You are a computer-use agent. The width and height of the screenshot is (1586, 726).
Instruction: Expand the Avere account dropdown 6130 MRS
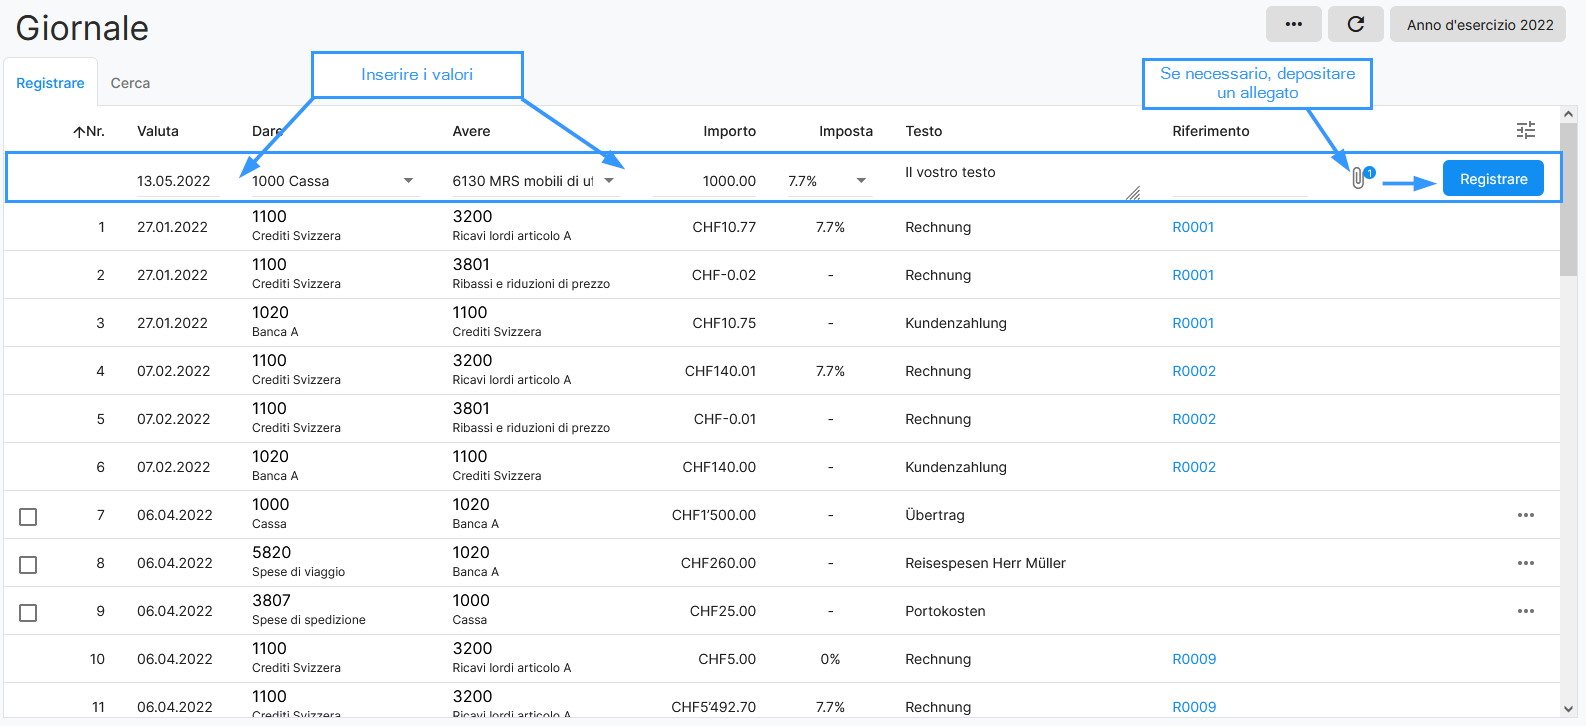pyautogui.click(x=609, y=181)
